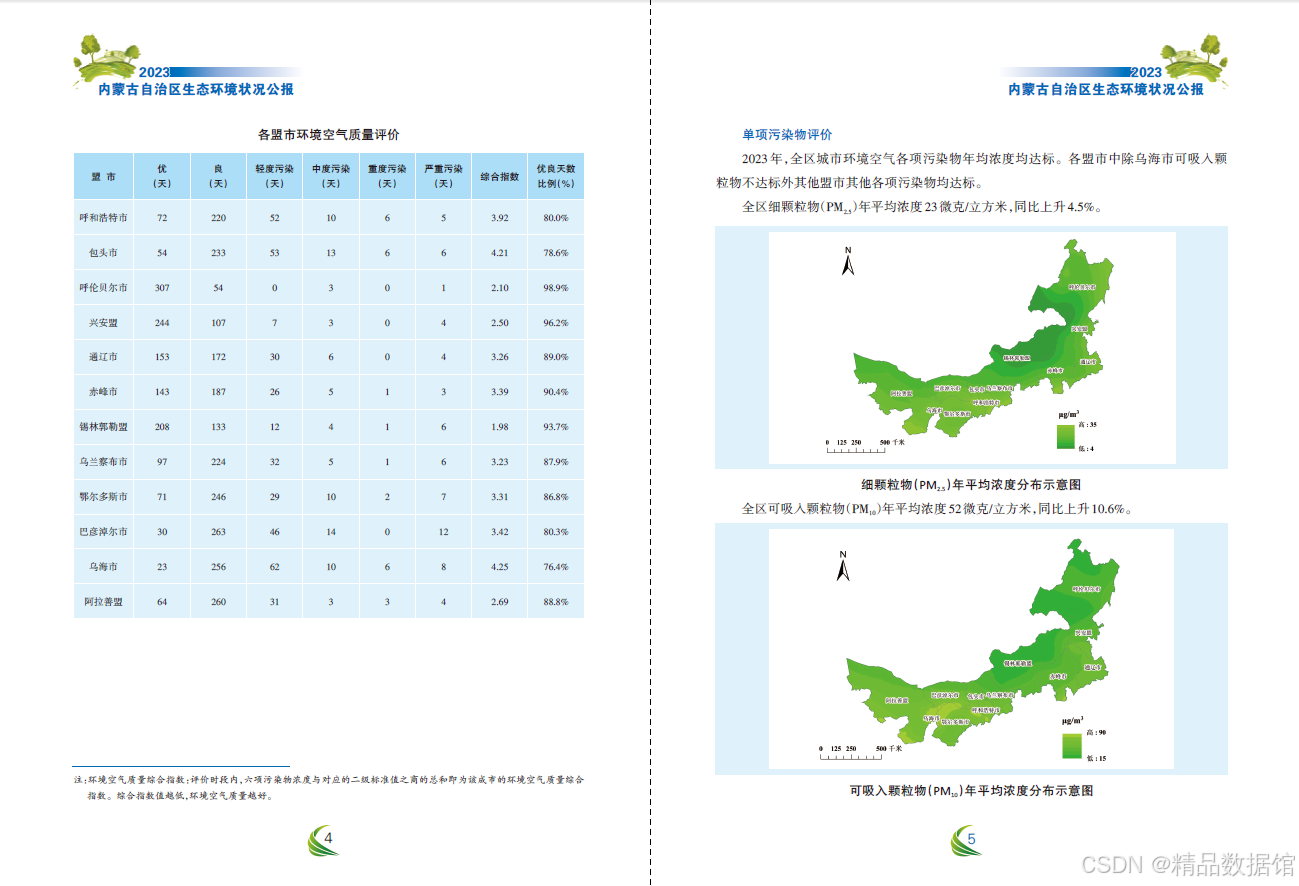Click the 赤峰市 row label
This screenshot has height=886, width=1299.
point(103,392)
